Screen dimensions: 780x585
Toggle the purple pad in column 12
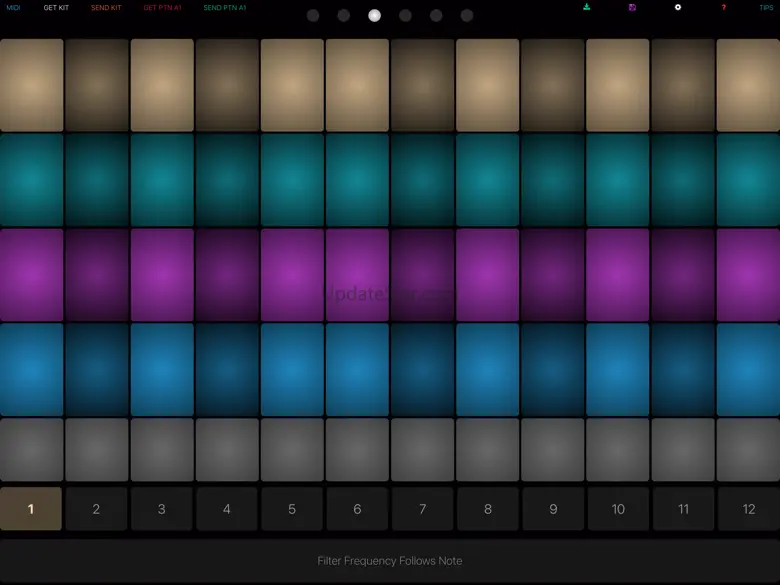coord(748,274)
